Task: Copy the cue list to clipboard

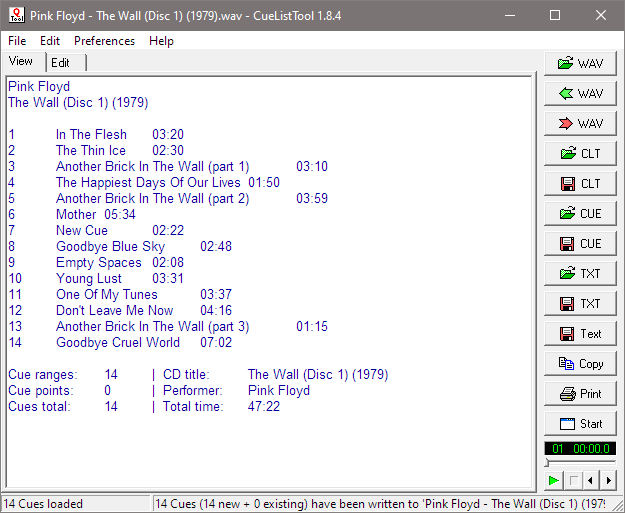Action: coord(580,364)
